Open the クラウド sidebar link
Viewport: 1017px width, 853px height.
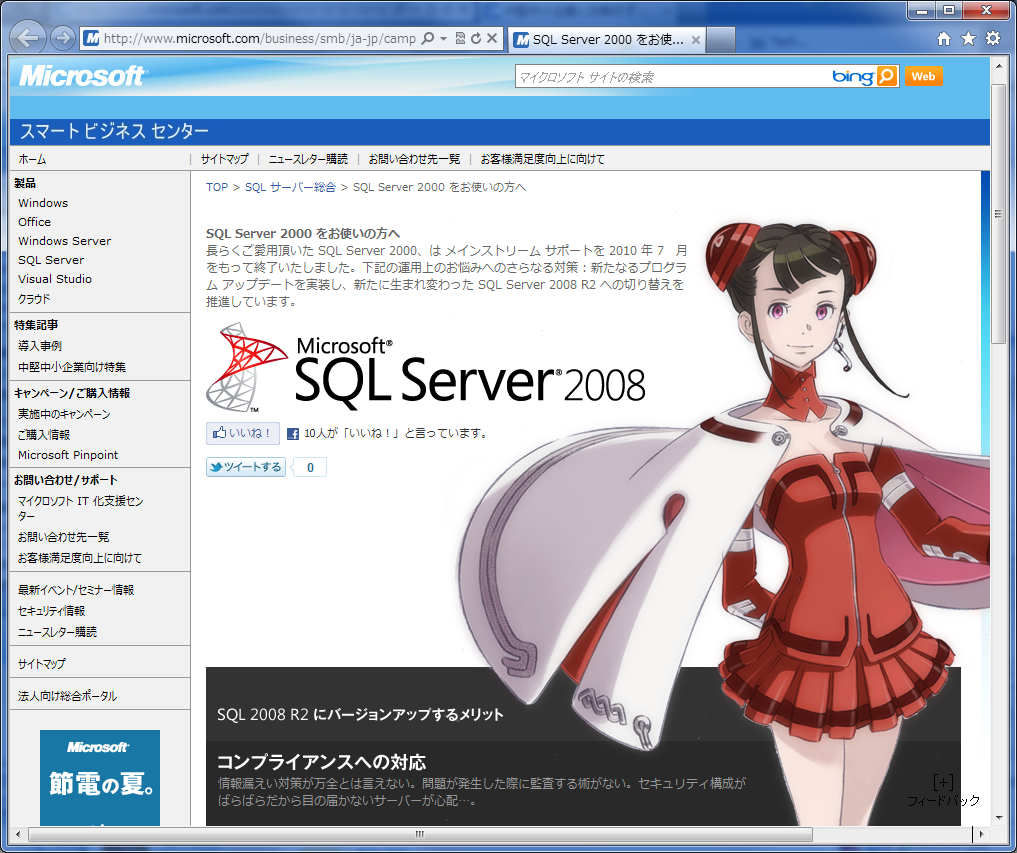coord(34,299)
